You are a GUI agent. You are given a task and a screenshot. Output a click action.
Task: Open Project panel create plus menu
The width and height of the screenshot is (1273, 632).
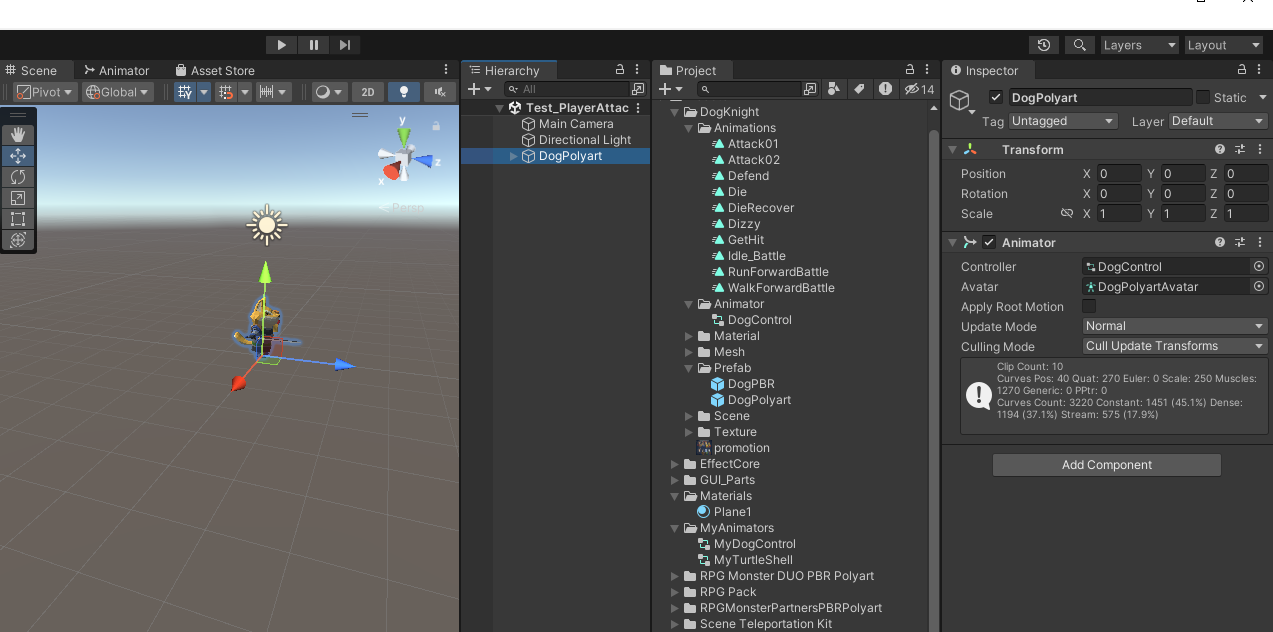tap(671, 89)
